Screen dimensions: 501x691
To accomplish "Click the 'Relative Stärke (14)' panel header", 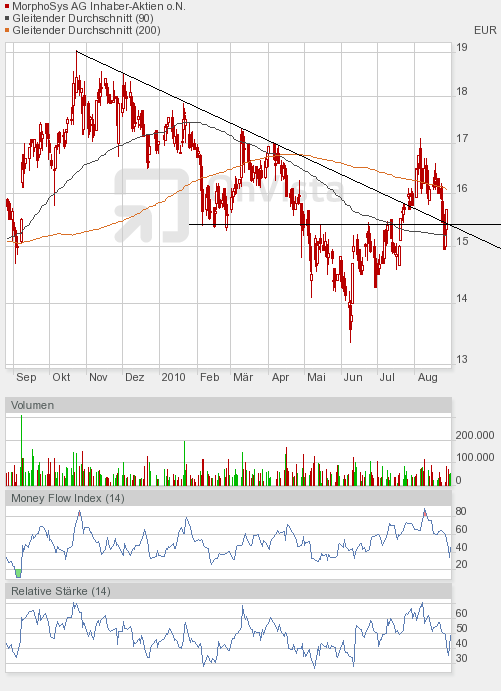I will pos(228,591).
